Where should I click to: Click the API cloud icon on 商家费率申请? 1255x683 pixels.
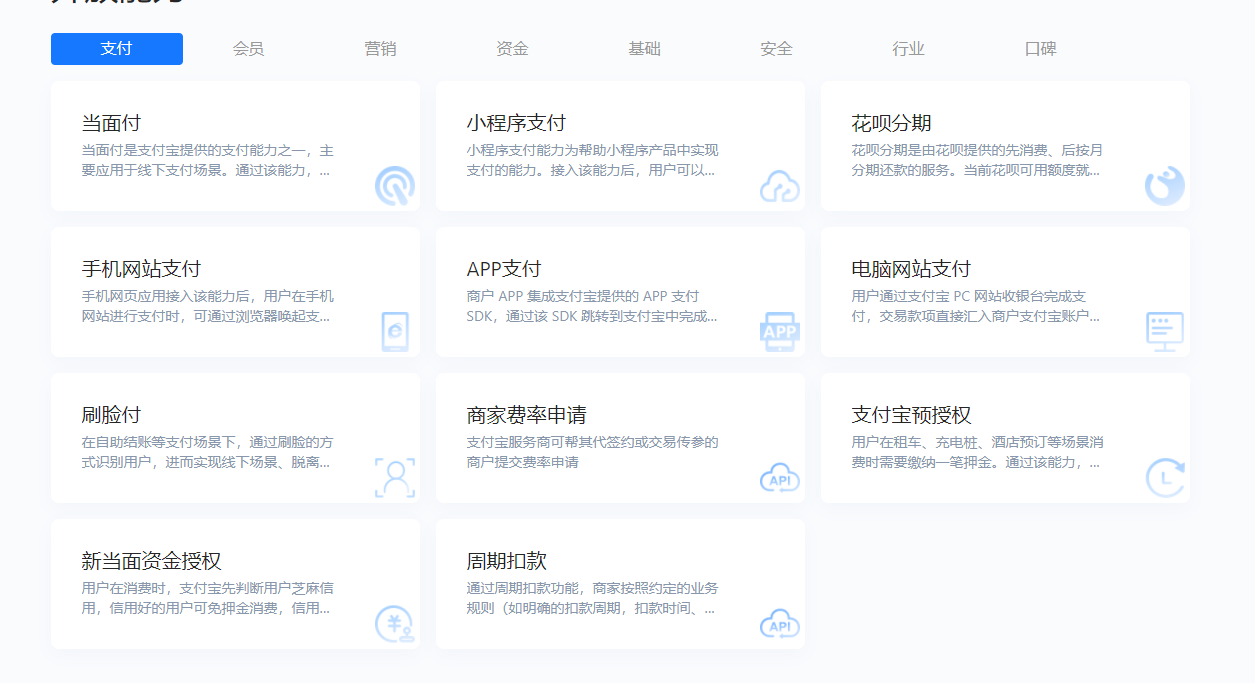coord(779,478)
